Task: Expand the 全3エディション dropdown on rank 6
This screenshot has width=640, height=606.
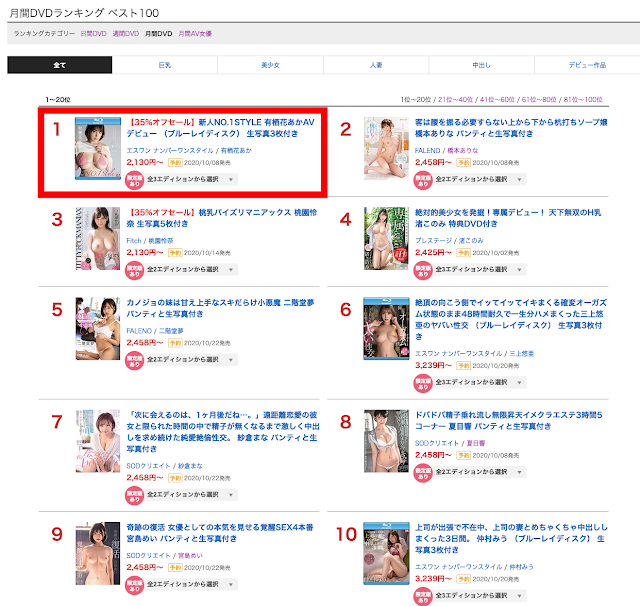Action: coord(480,382)
